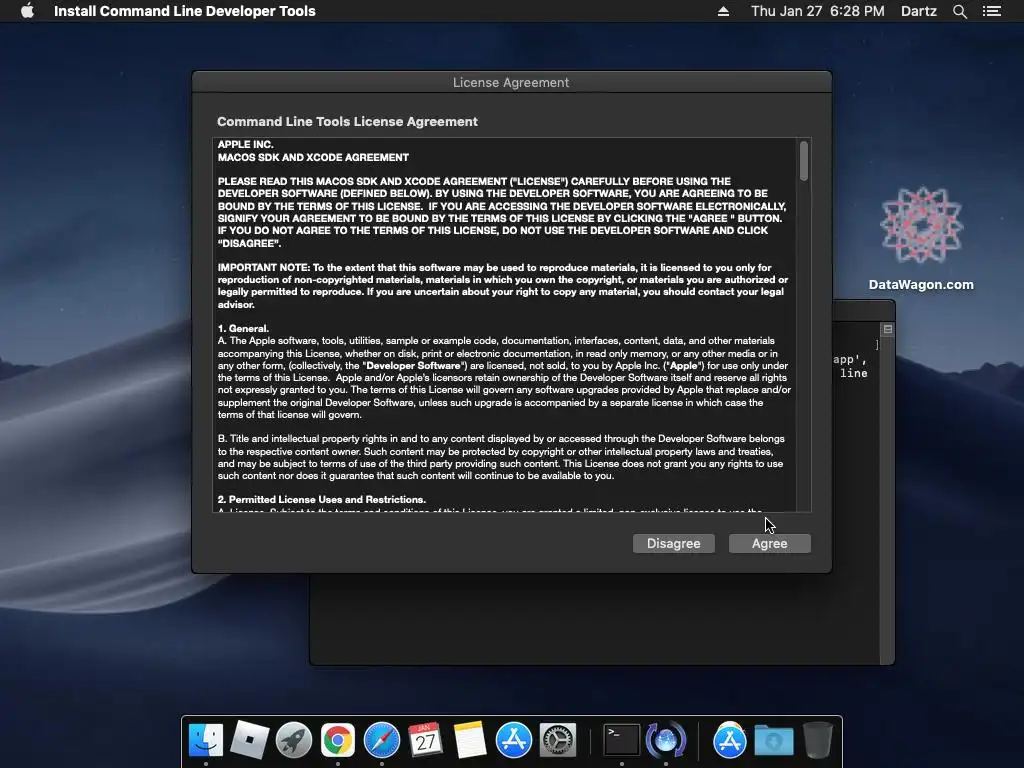
Task: Click the Terminal window split pane icon
Action: pyautogui.click(x=888, y=329)
